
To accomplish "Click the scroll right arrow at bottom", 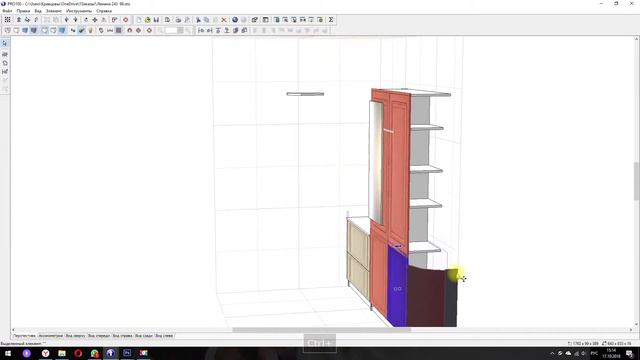I will (x=631, y=330).
